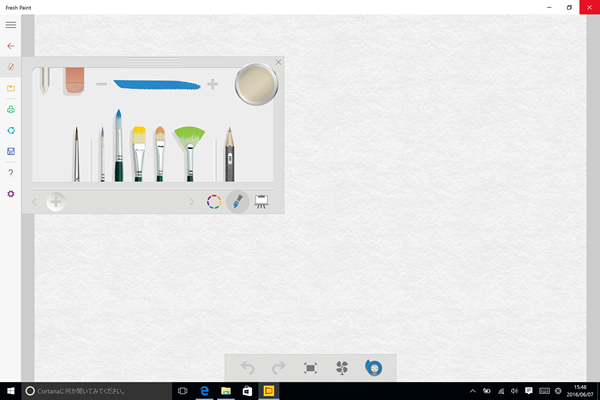This screenshot has width=600, height=400.
Task: Show hidden system tray icons
Action: click(473, 390)
